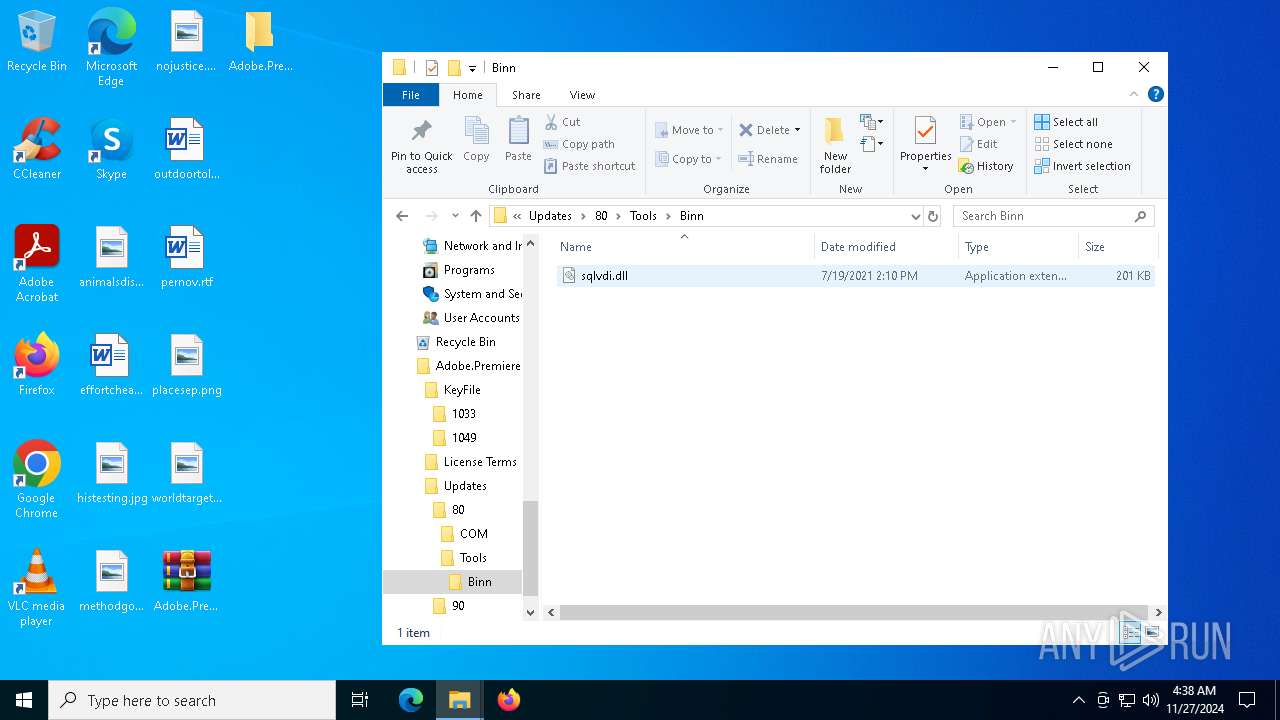Click Select none in Select group
The width and height of the screenshot is (1280, 720).
(x=1072, y=144)
